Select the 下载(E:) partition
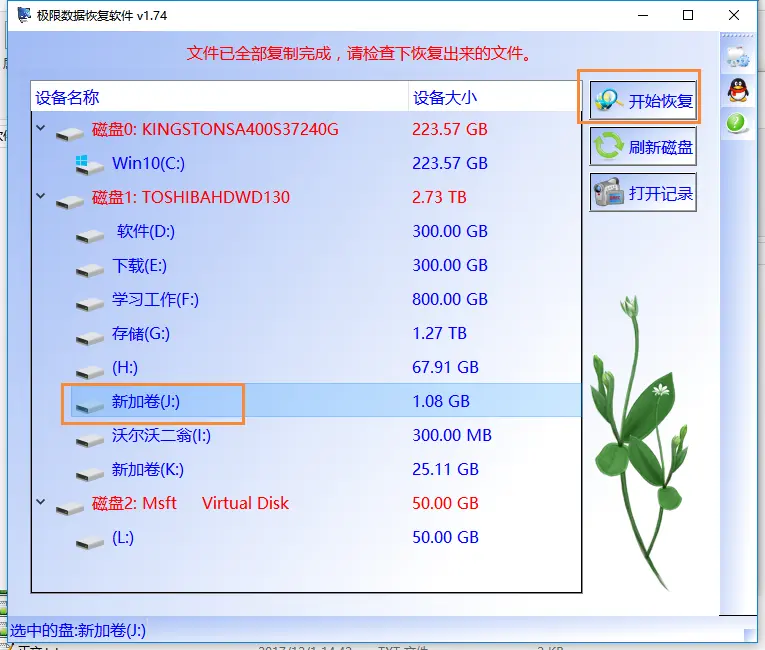Image resolution: width=765 pixels, height=650 pixels. 306,265
